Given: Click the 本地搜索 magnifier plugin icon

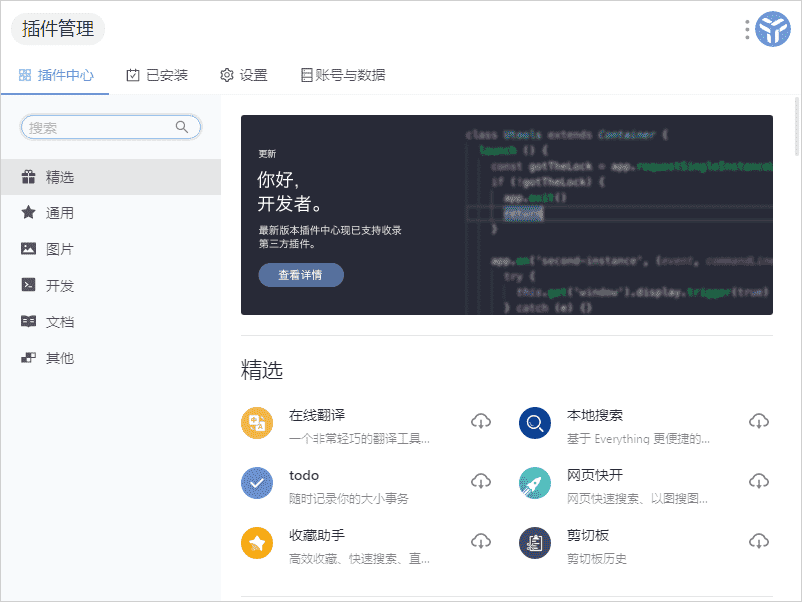Looking at the screenshot, I should [534, 422].
